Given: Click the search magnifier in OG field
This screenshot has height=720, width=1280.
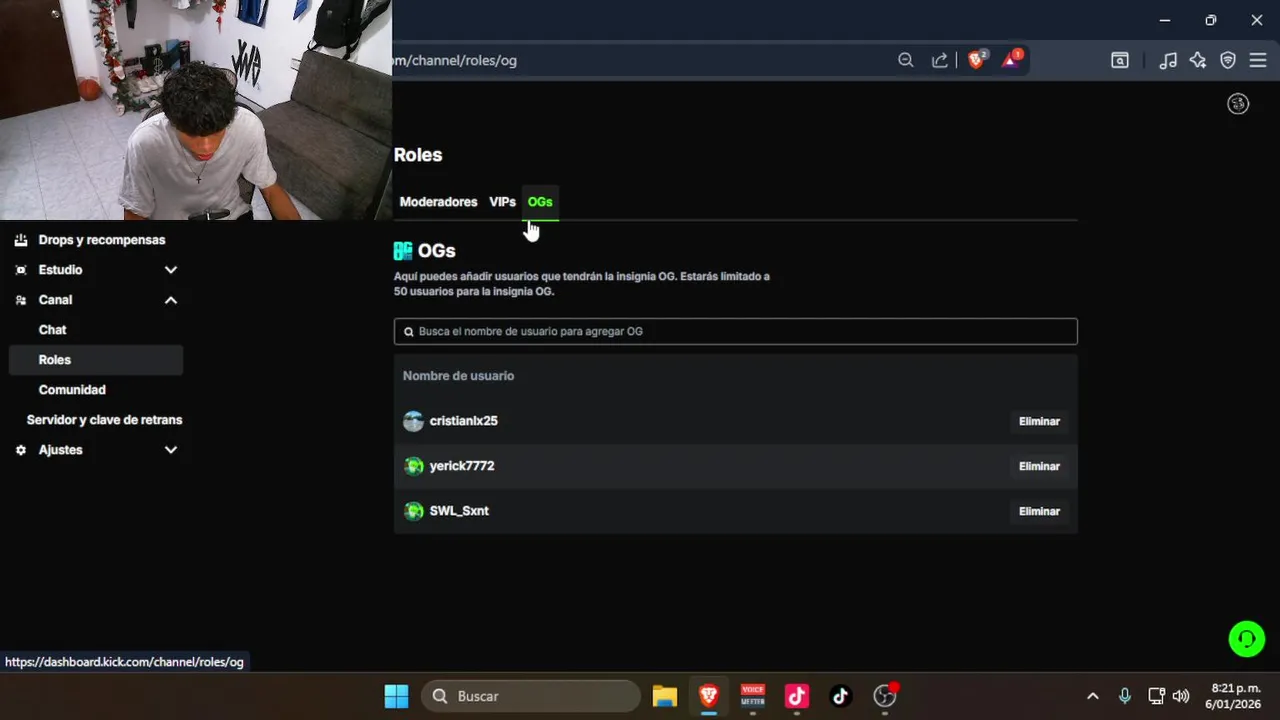Looking at the screenshot, I should tap(409, 332).
